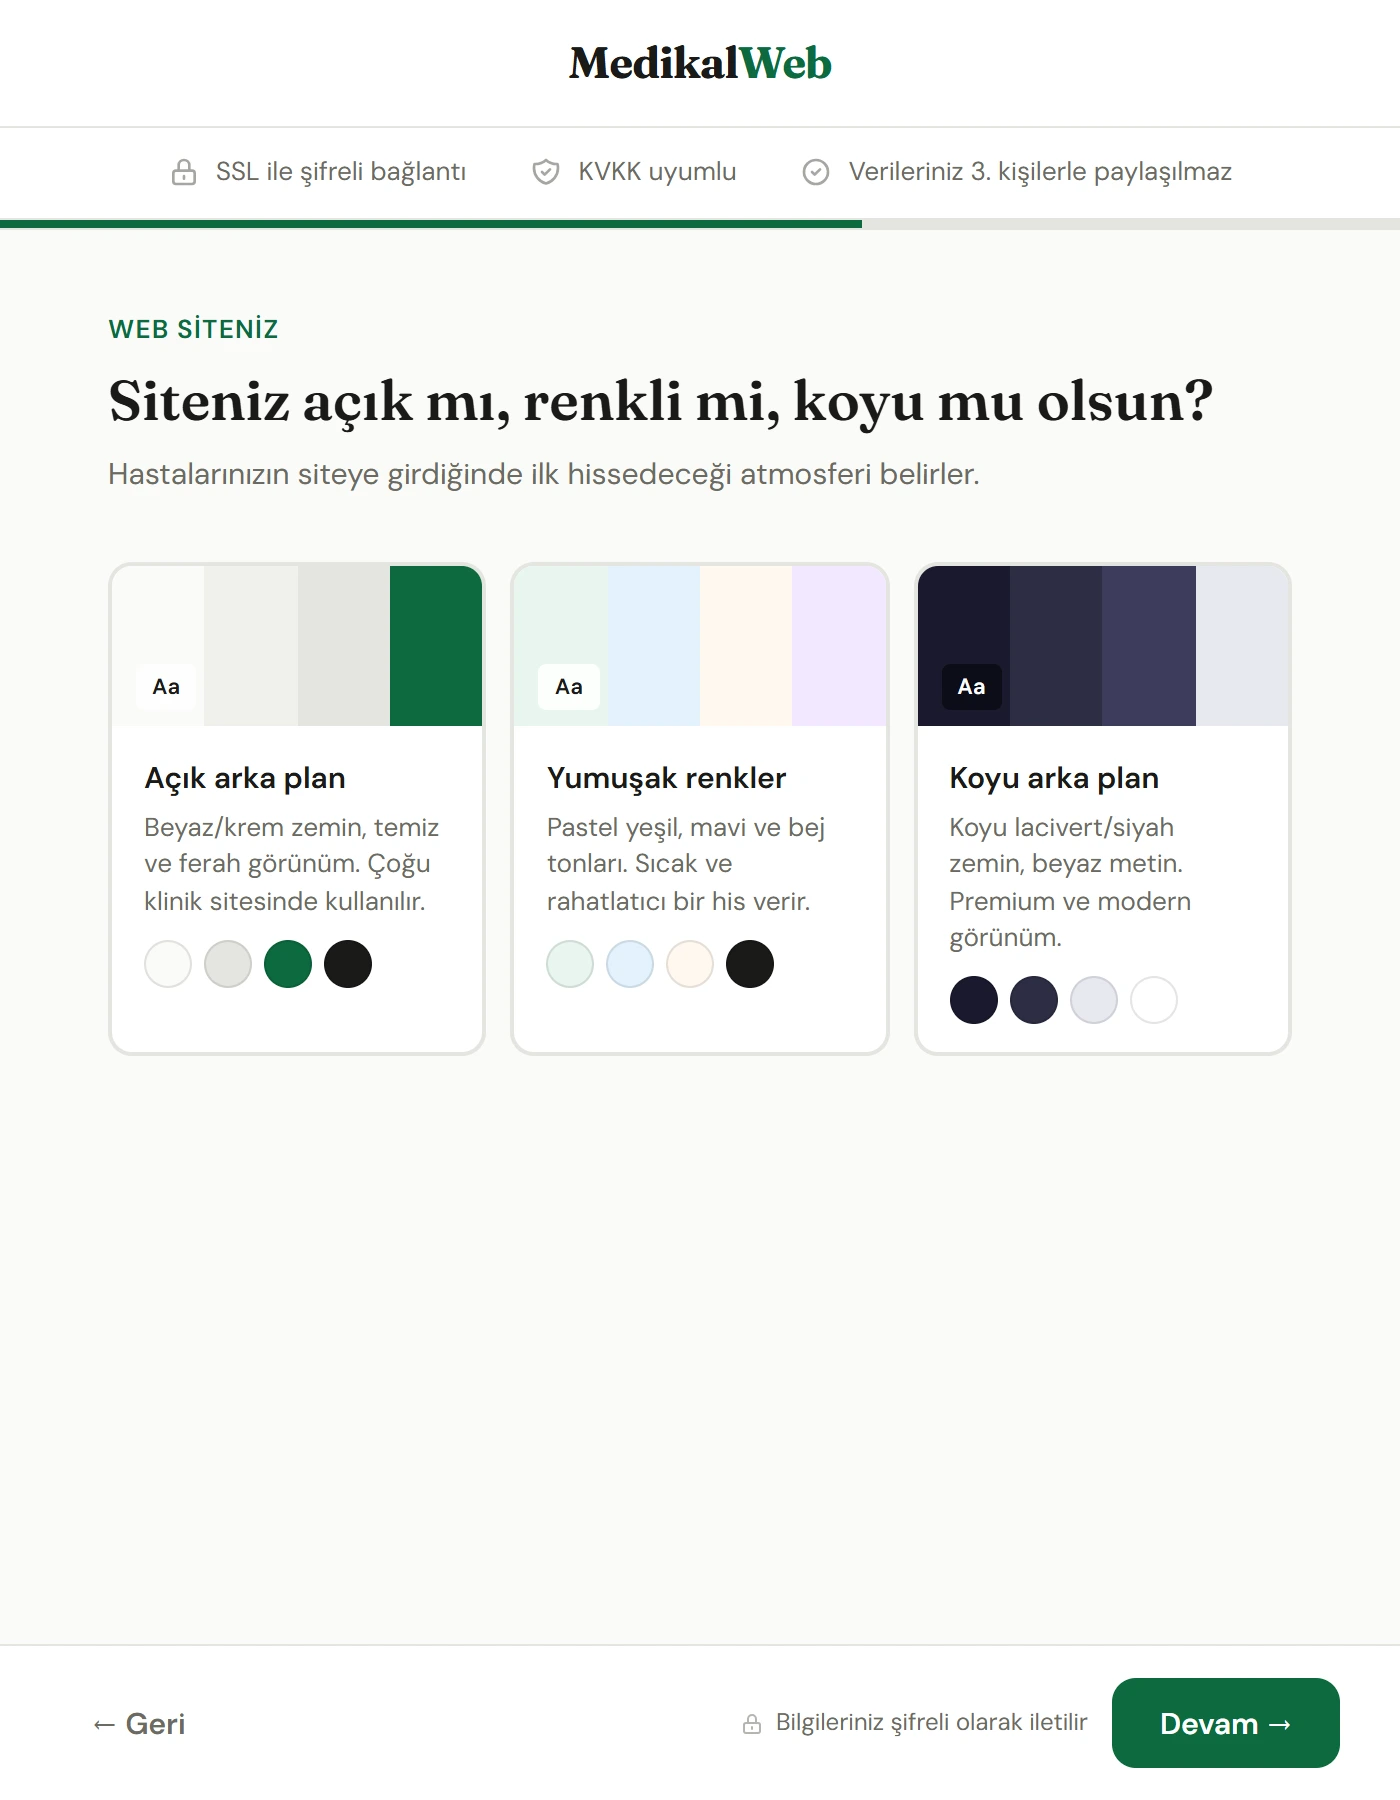The image size is (1400, 1800).
Task: Click the SSL lock icon
Action: [x=184, y=172]
